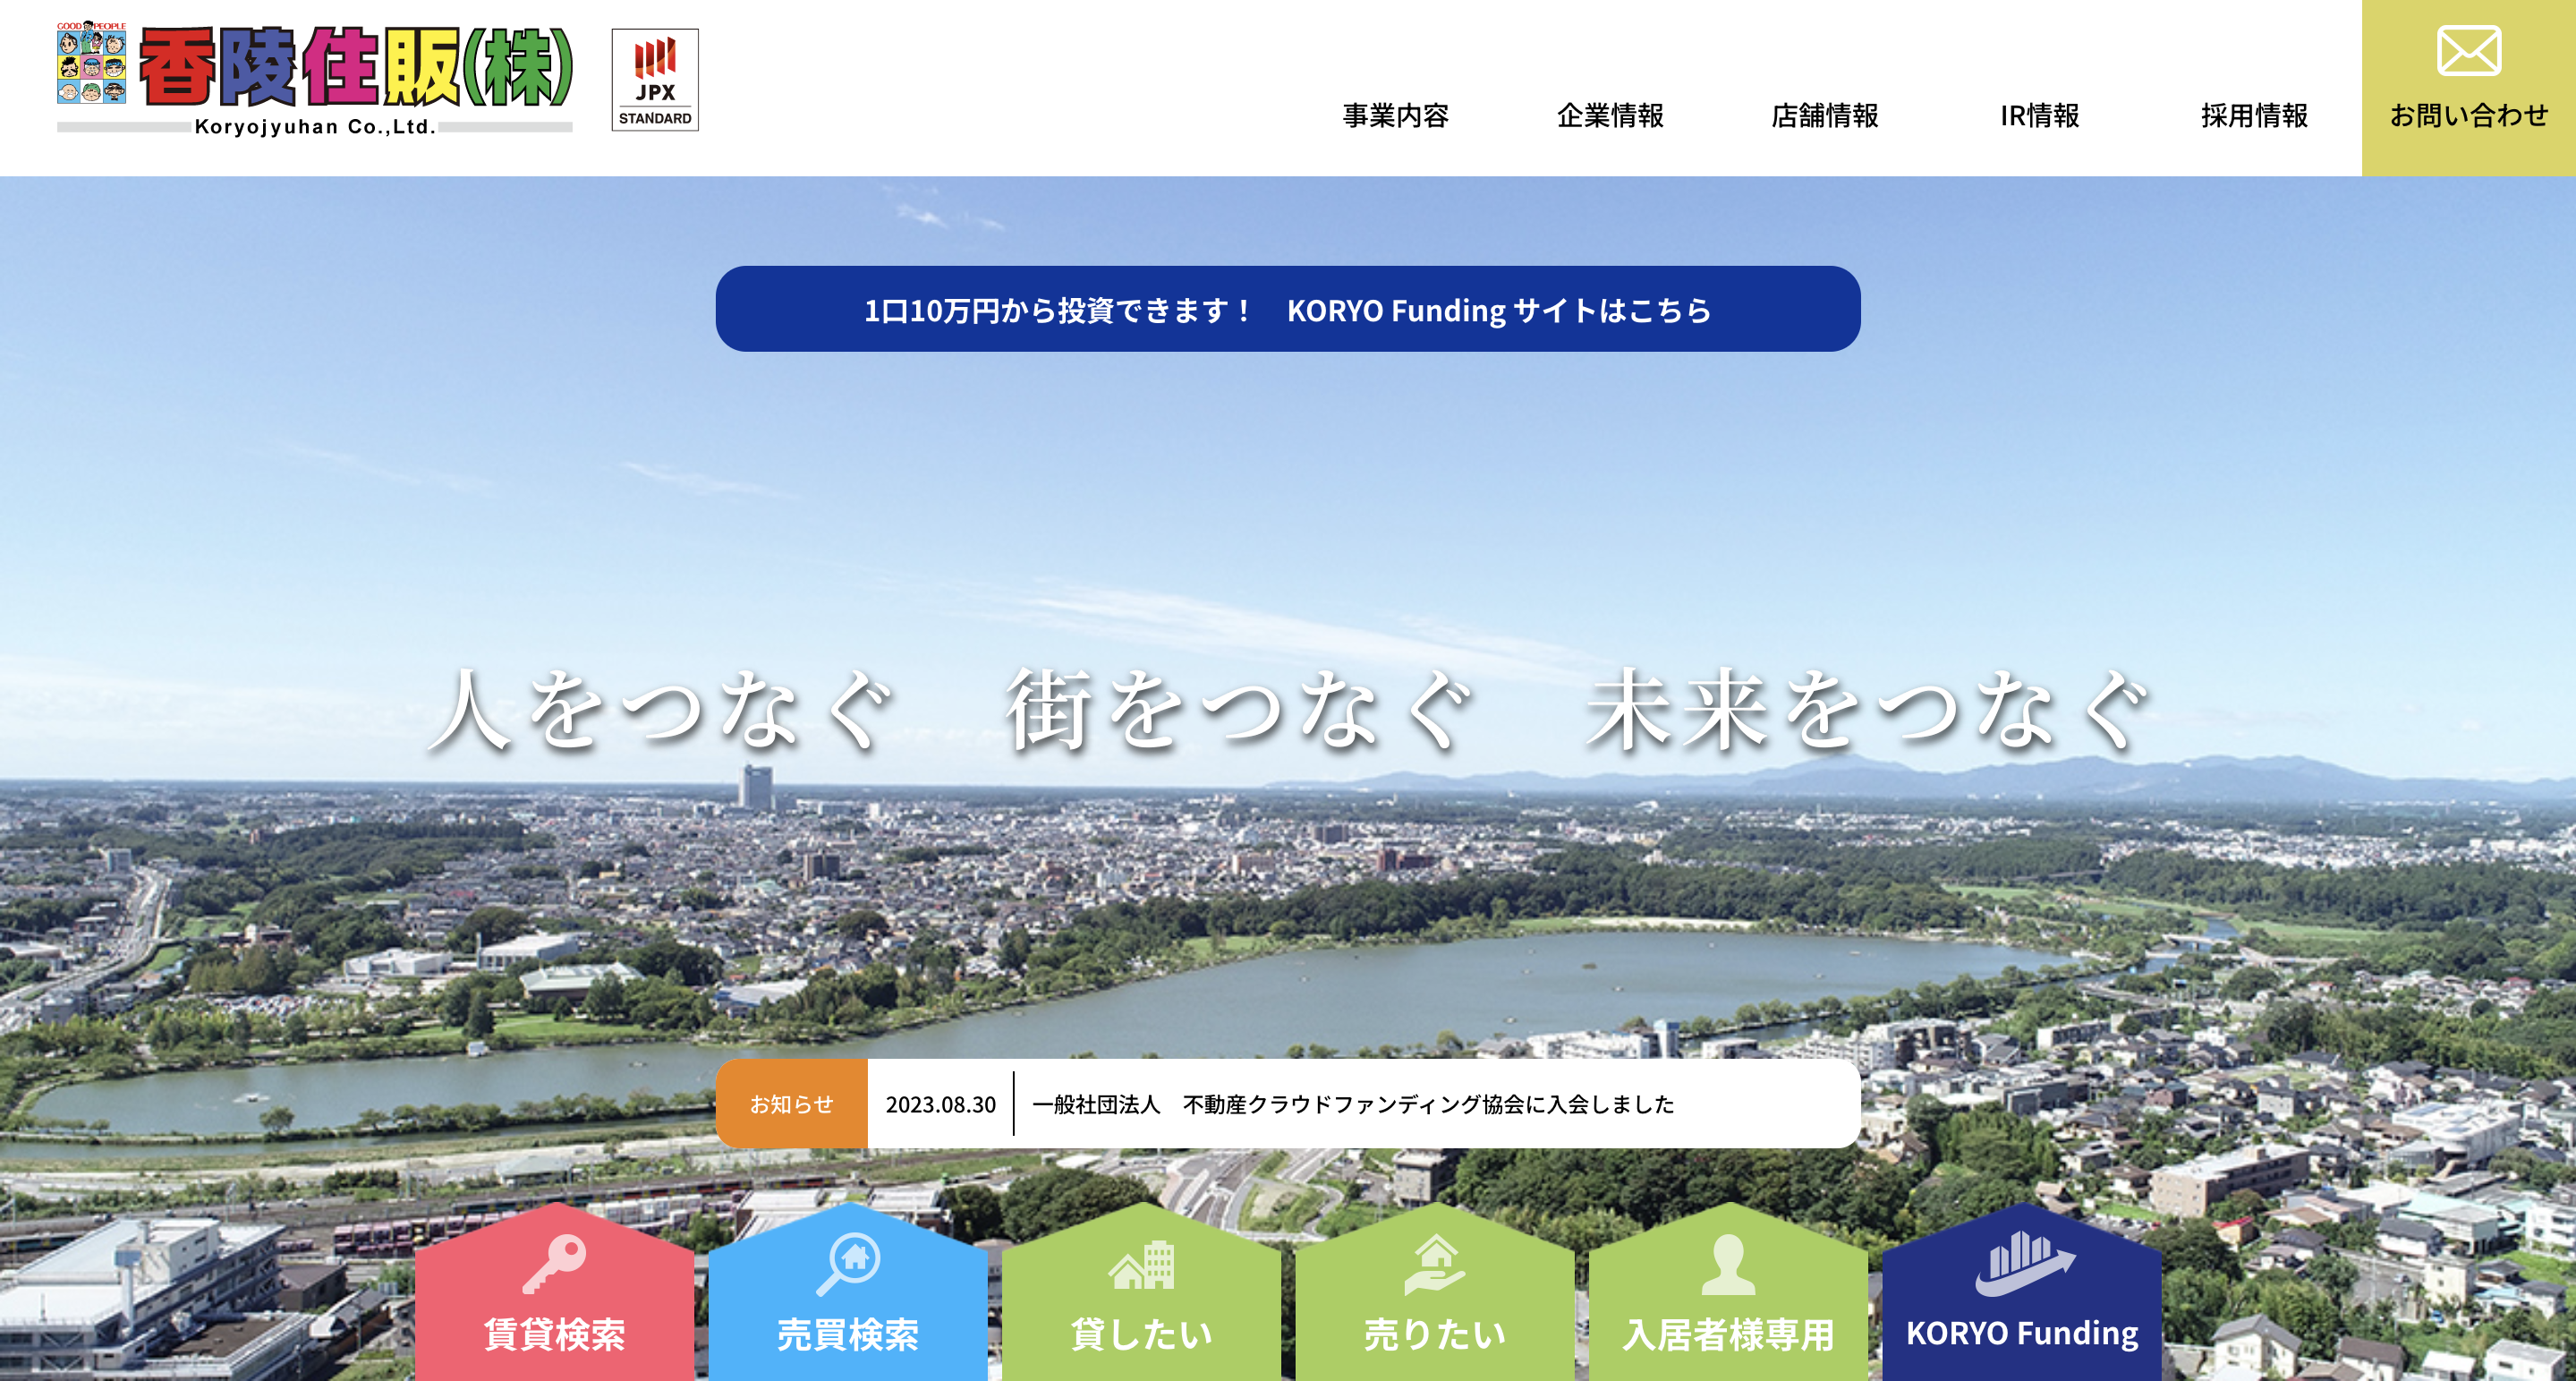Screen dimensions: 2576x1381
Task: Click the magnifier house icon for sales search
Action: pyautogui.click(x=848, y=1264)
